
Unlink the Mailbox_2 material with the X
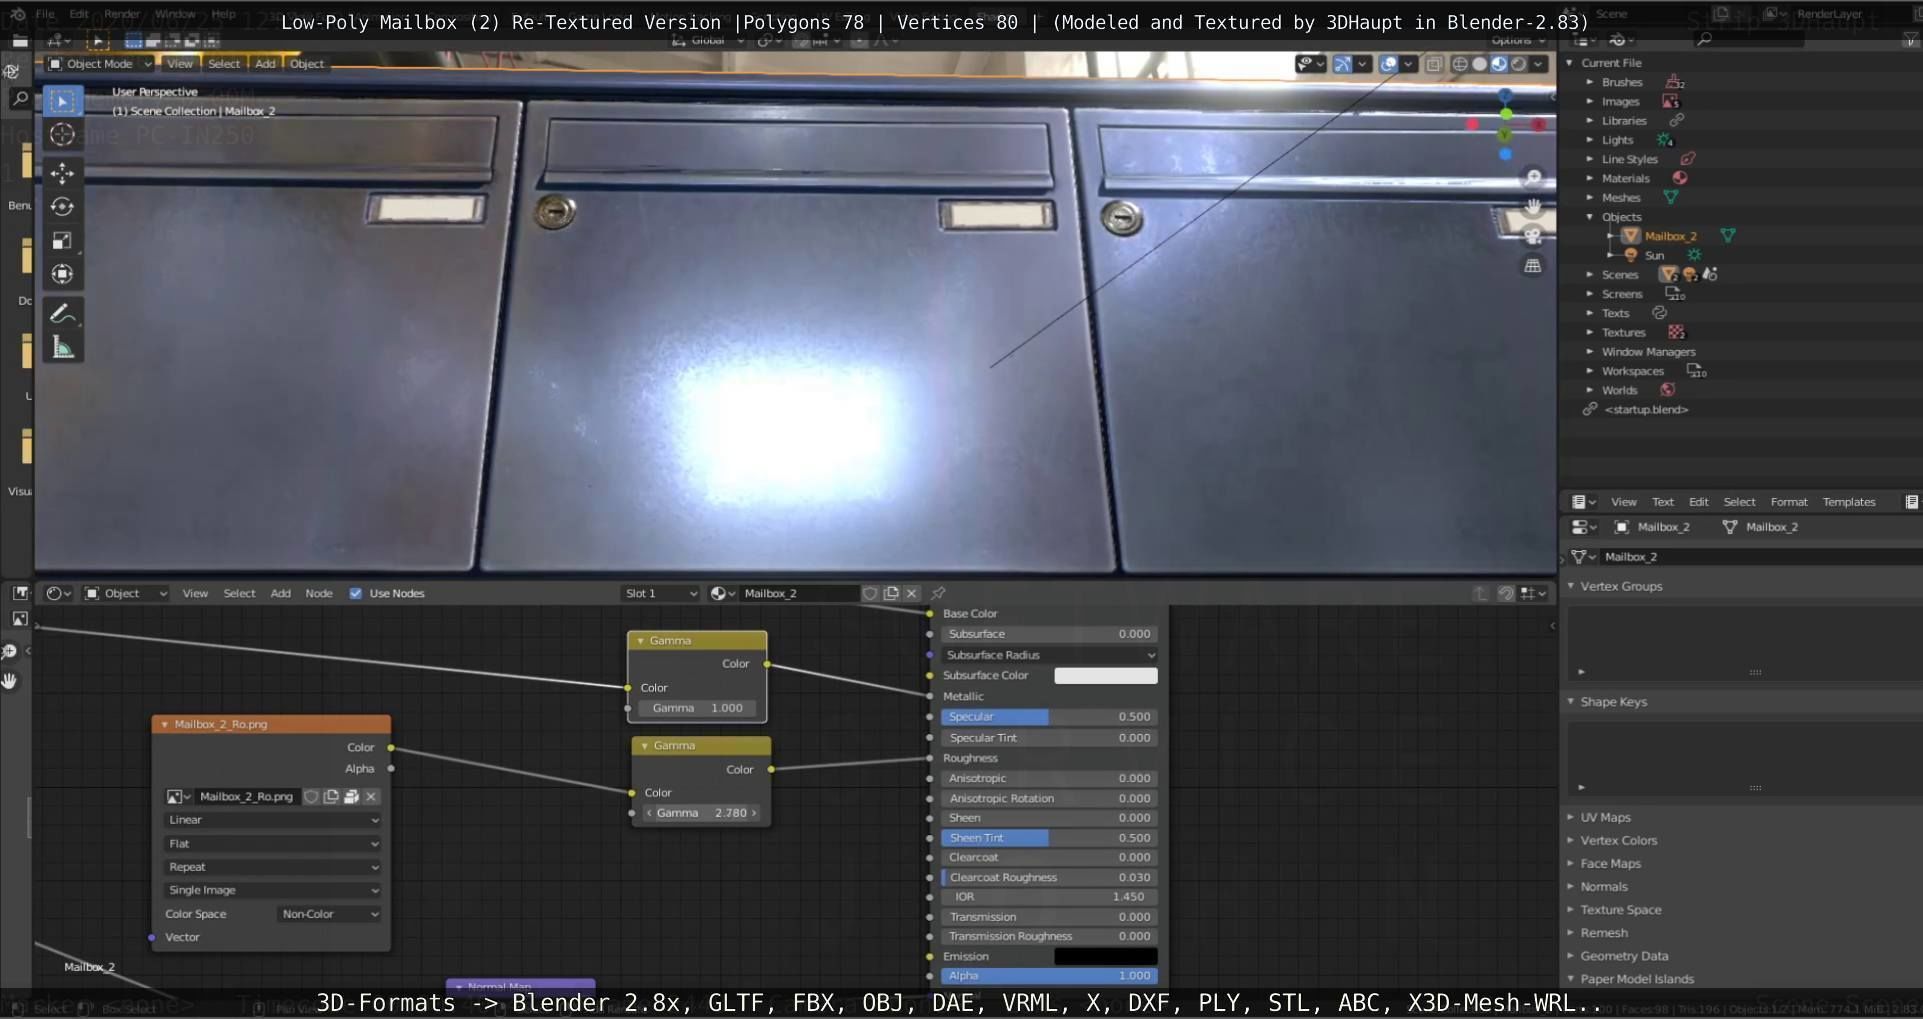click(x=911, y=593)
